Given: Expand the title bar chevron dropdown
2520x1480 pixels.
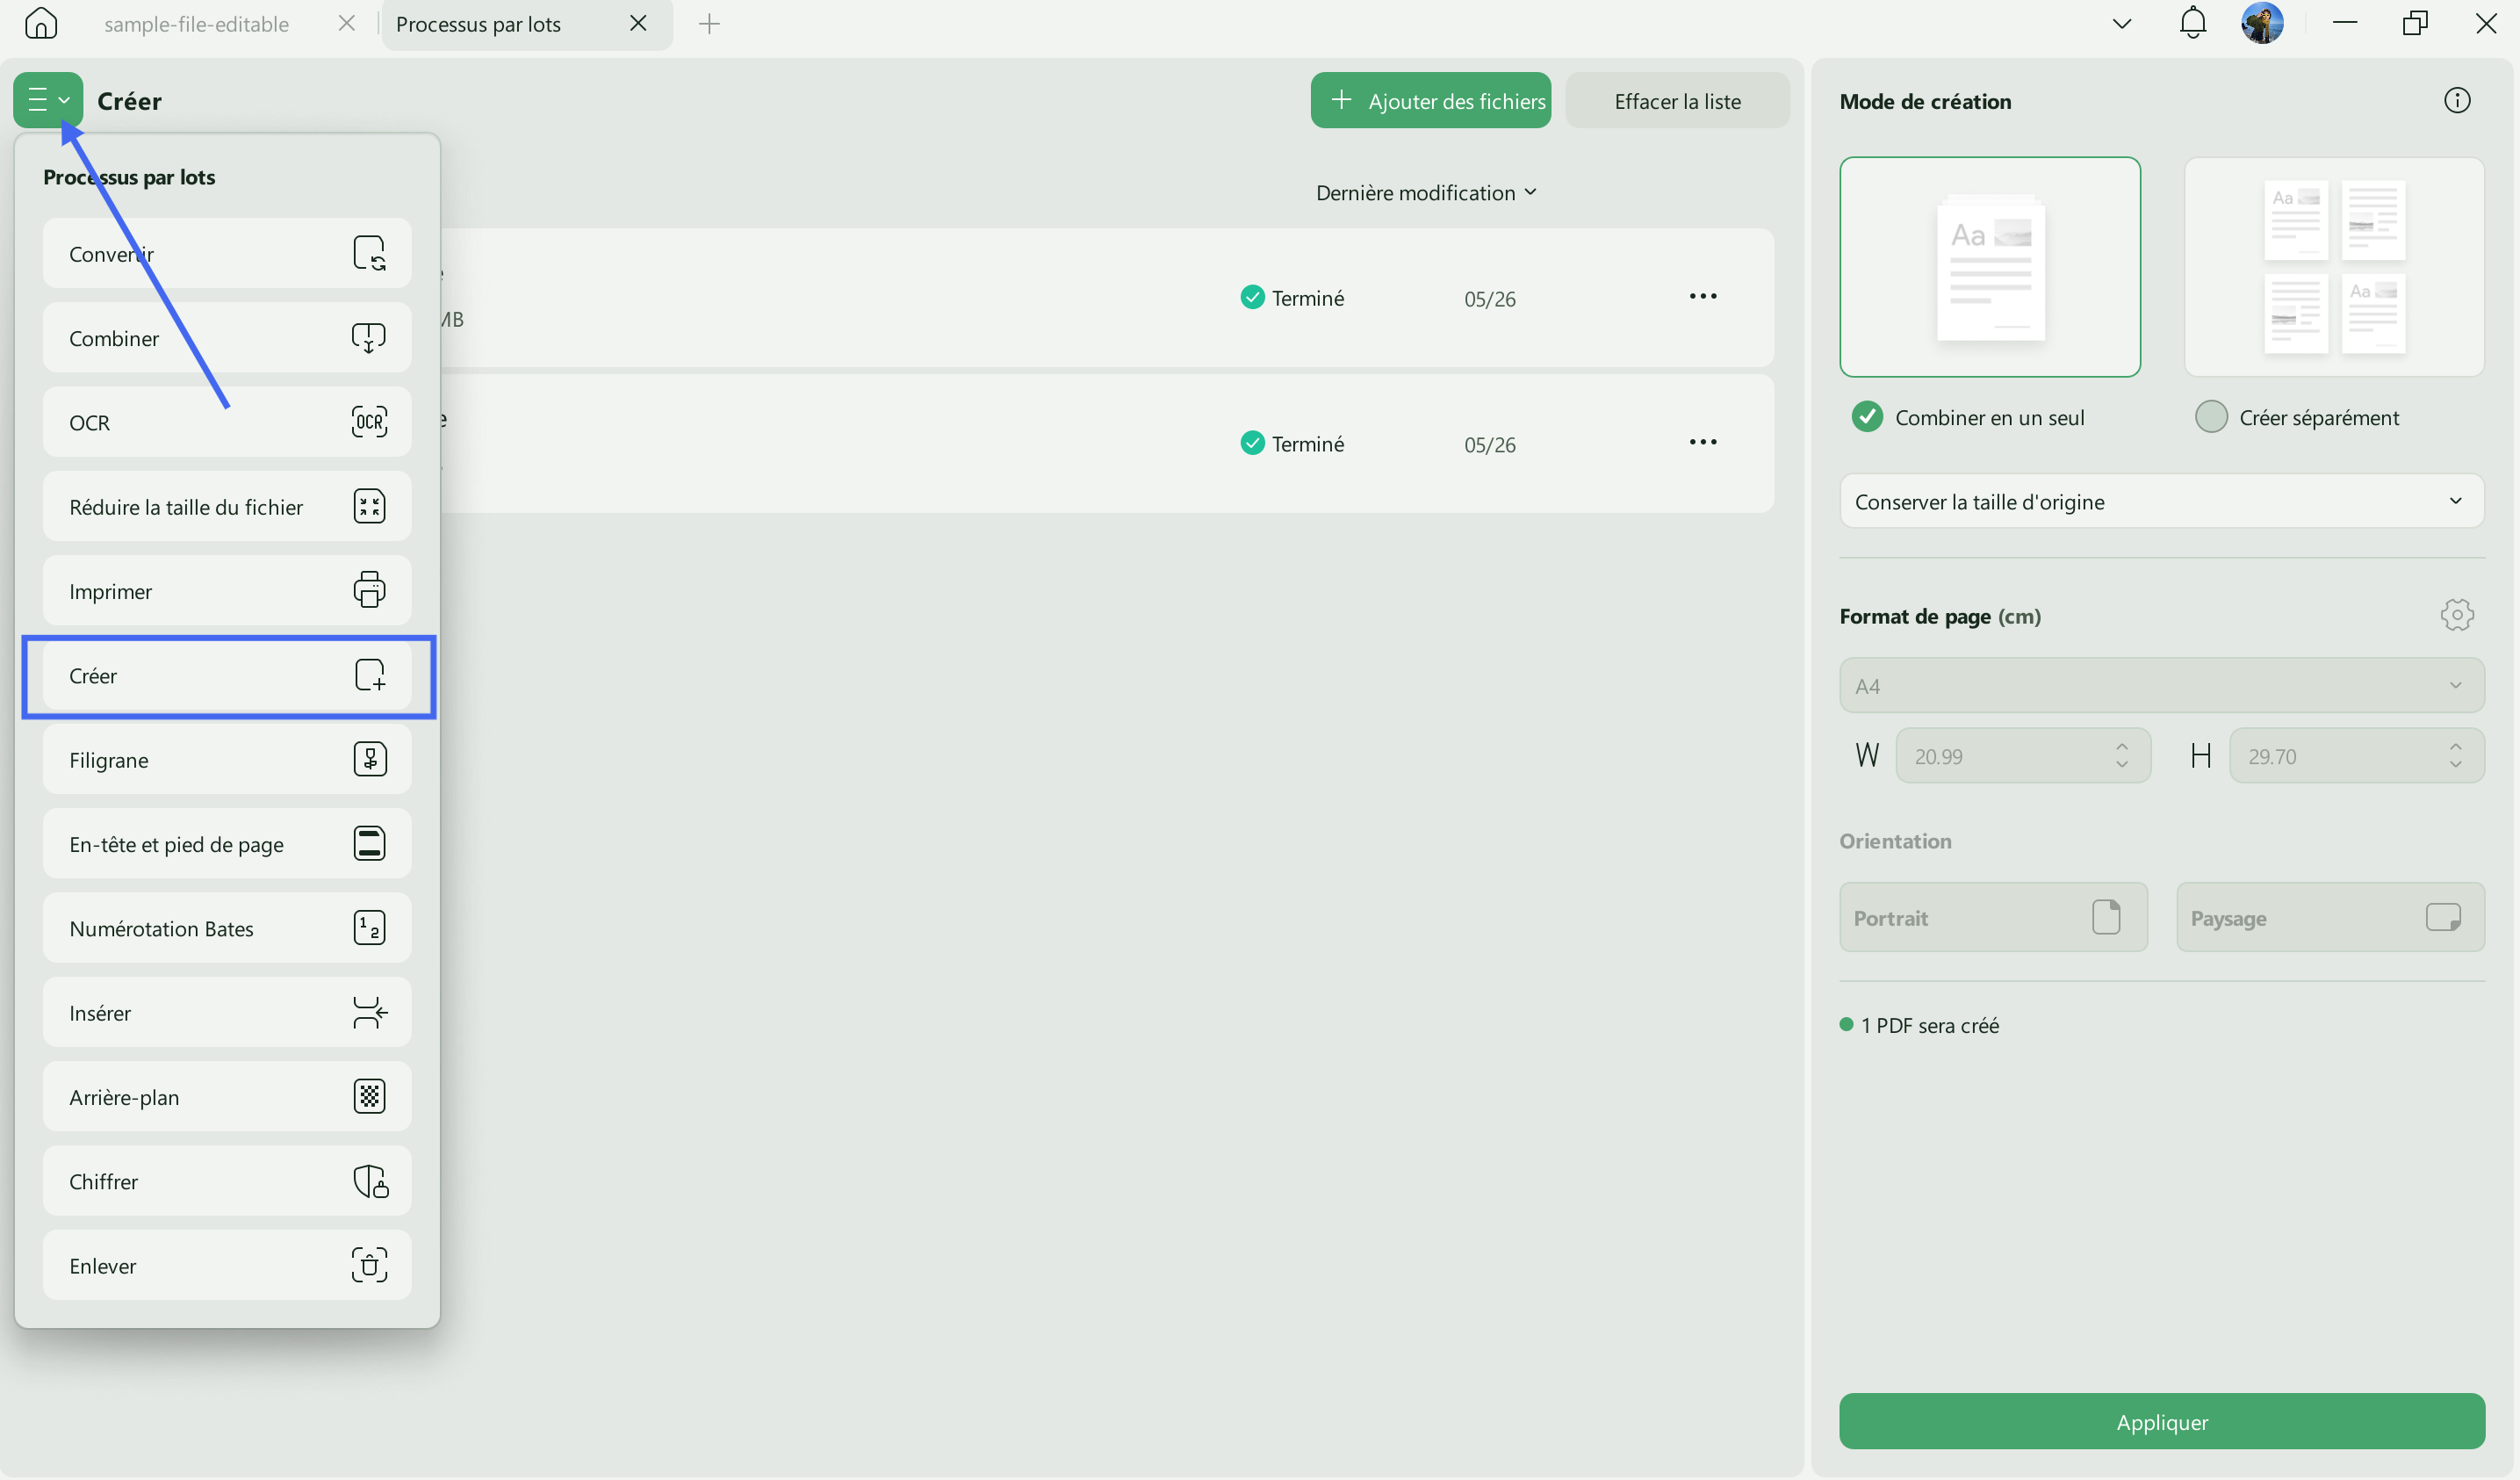Looking at the screenshot, I should (2121, 23).
